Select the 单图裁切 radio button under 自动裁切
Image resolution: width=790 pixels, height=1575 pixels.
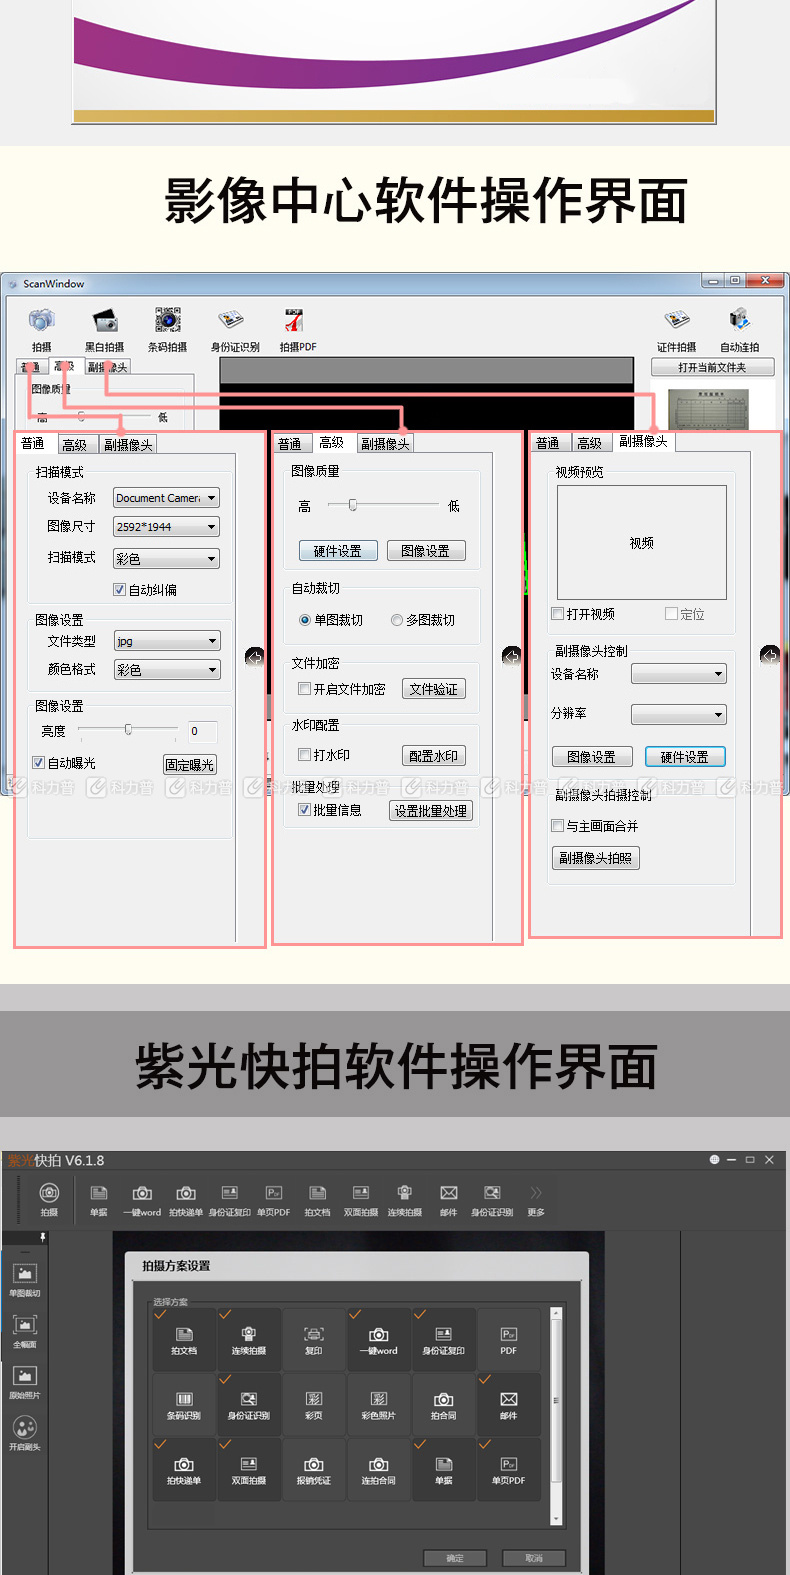(x=305, y=620)
